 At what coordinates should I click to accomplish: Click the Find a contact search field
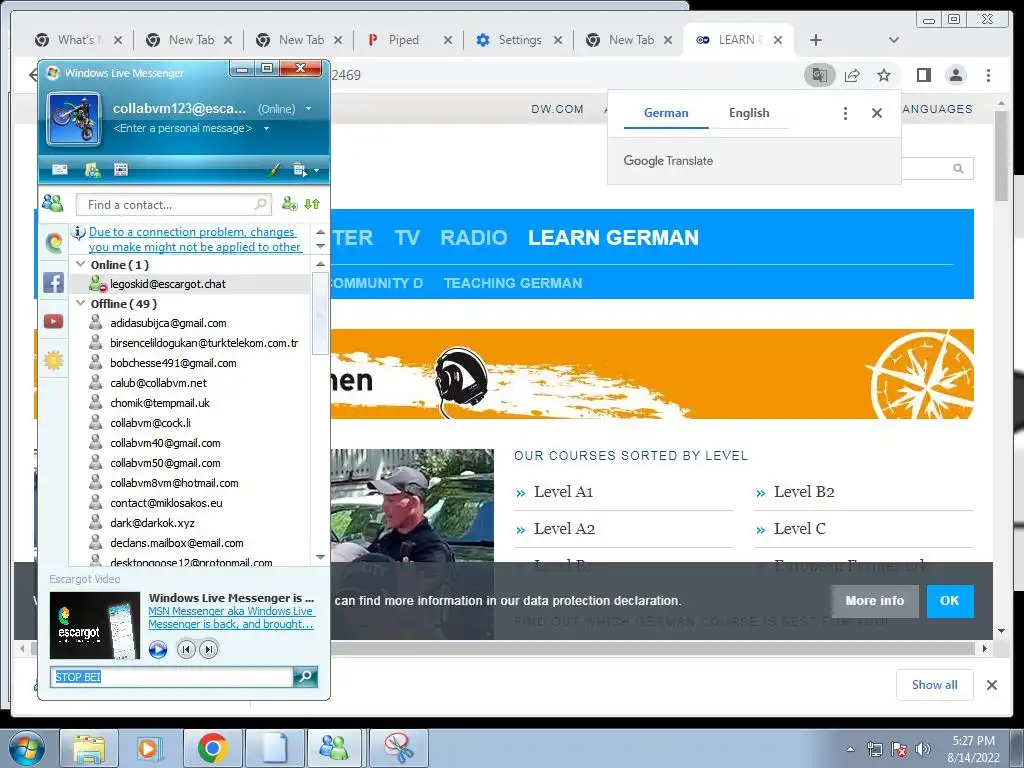coord(173,204)
